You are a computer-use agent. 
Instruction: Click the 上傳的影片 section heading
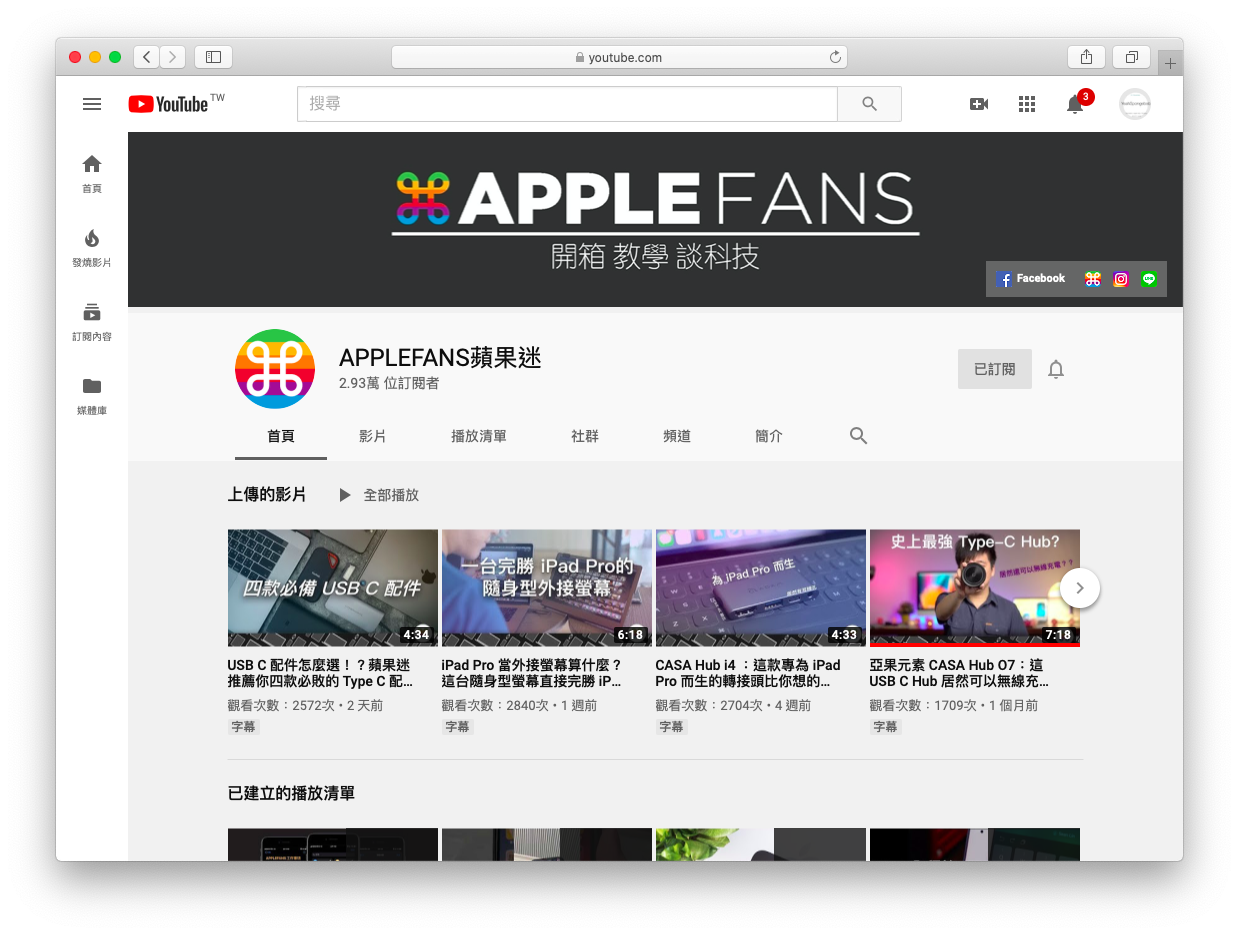(267, 495)
